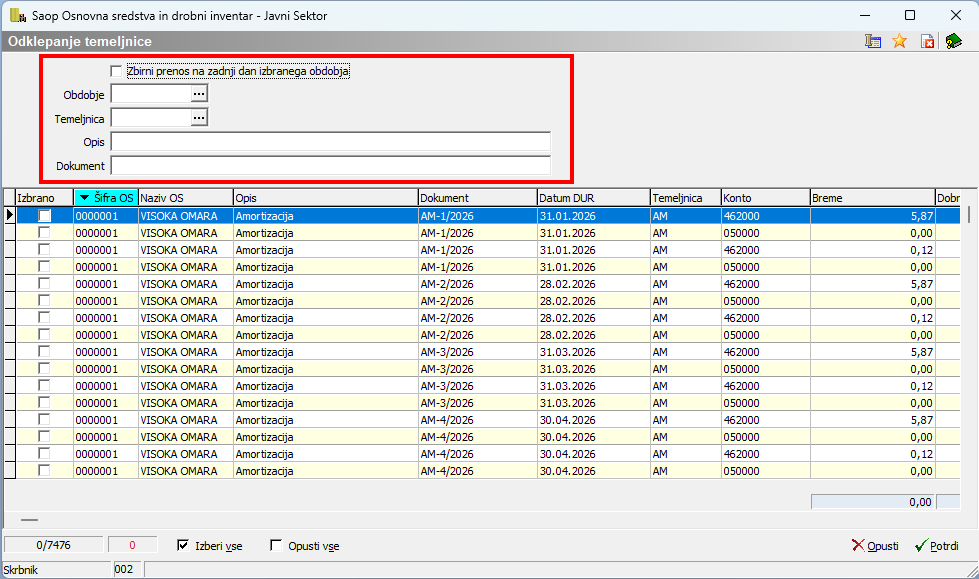The height and width of the screenshot is (579, 979).
Task: Open the Temeljnica lookup ellipsis button
Action: 199,118
